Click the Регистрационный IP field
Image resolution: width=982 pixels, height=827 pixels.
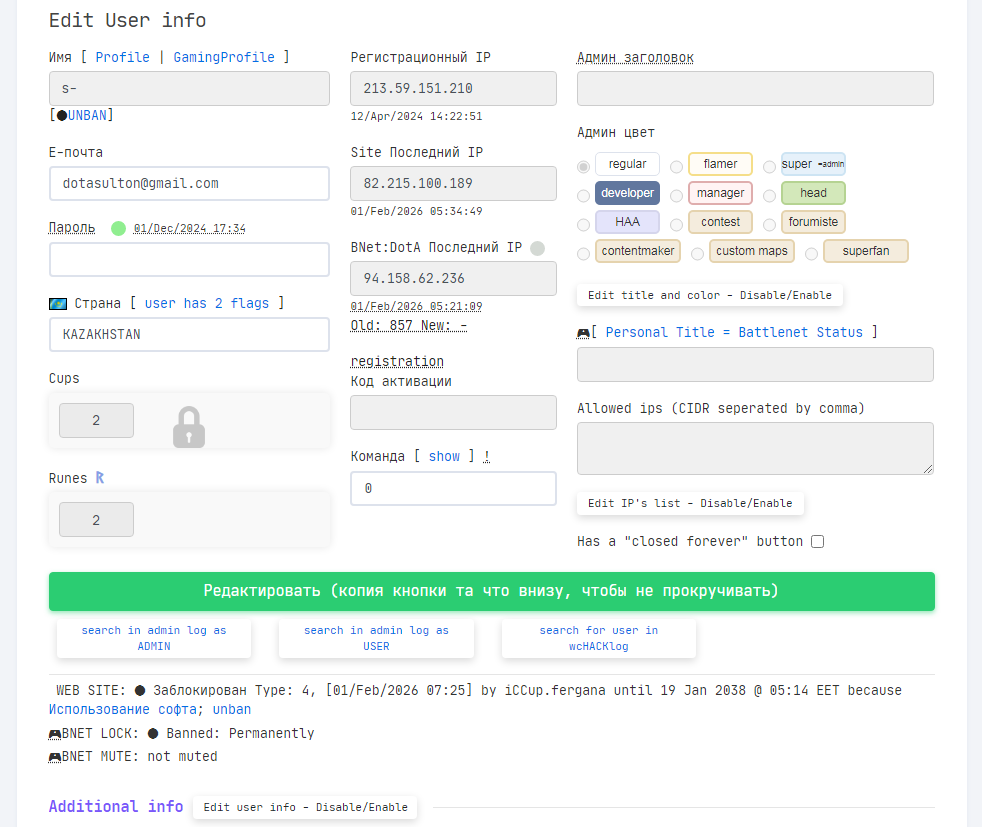(x=453, y=88)
